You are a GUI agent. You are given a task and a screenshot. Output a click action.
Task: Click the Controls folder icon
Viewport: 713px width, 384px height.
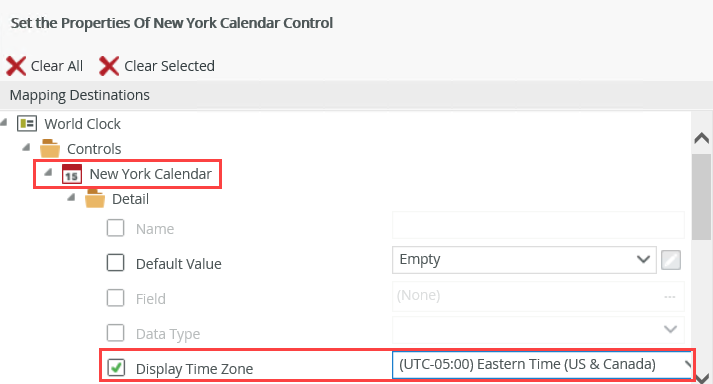[50, 148]
